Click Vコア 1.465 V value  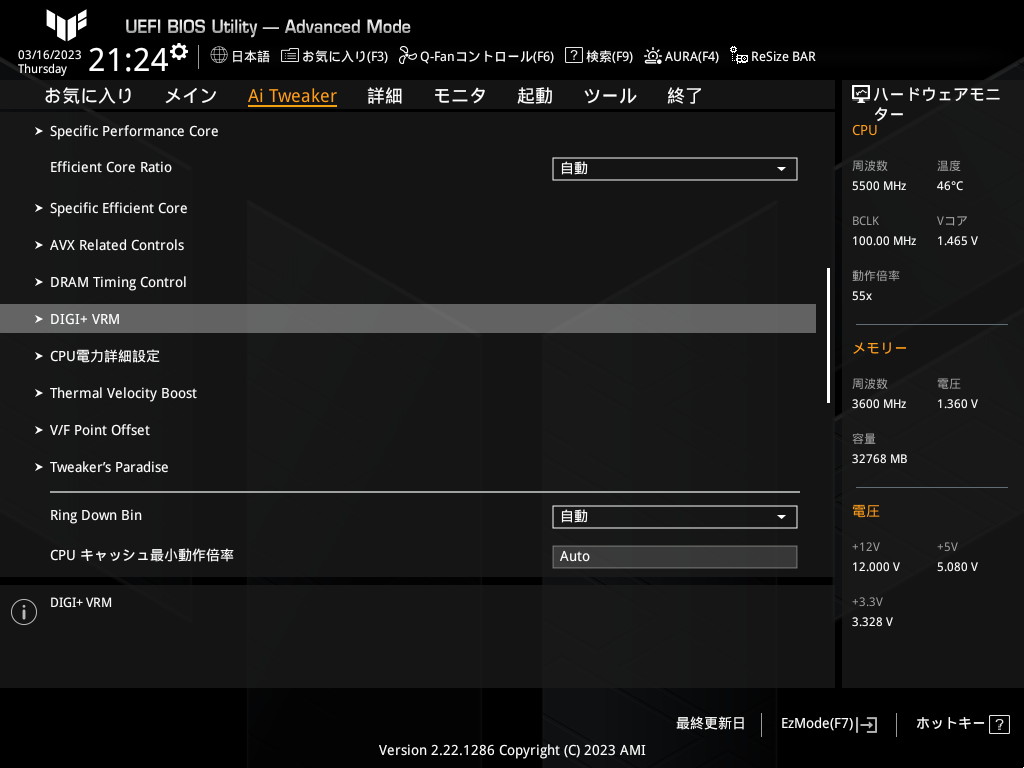[957, 241]
